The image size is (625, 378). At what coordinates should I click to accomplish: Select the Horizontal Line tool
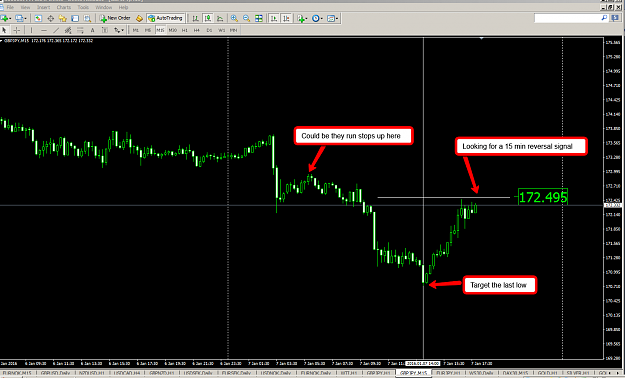click(x=44, y=30)
